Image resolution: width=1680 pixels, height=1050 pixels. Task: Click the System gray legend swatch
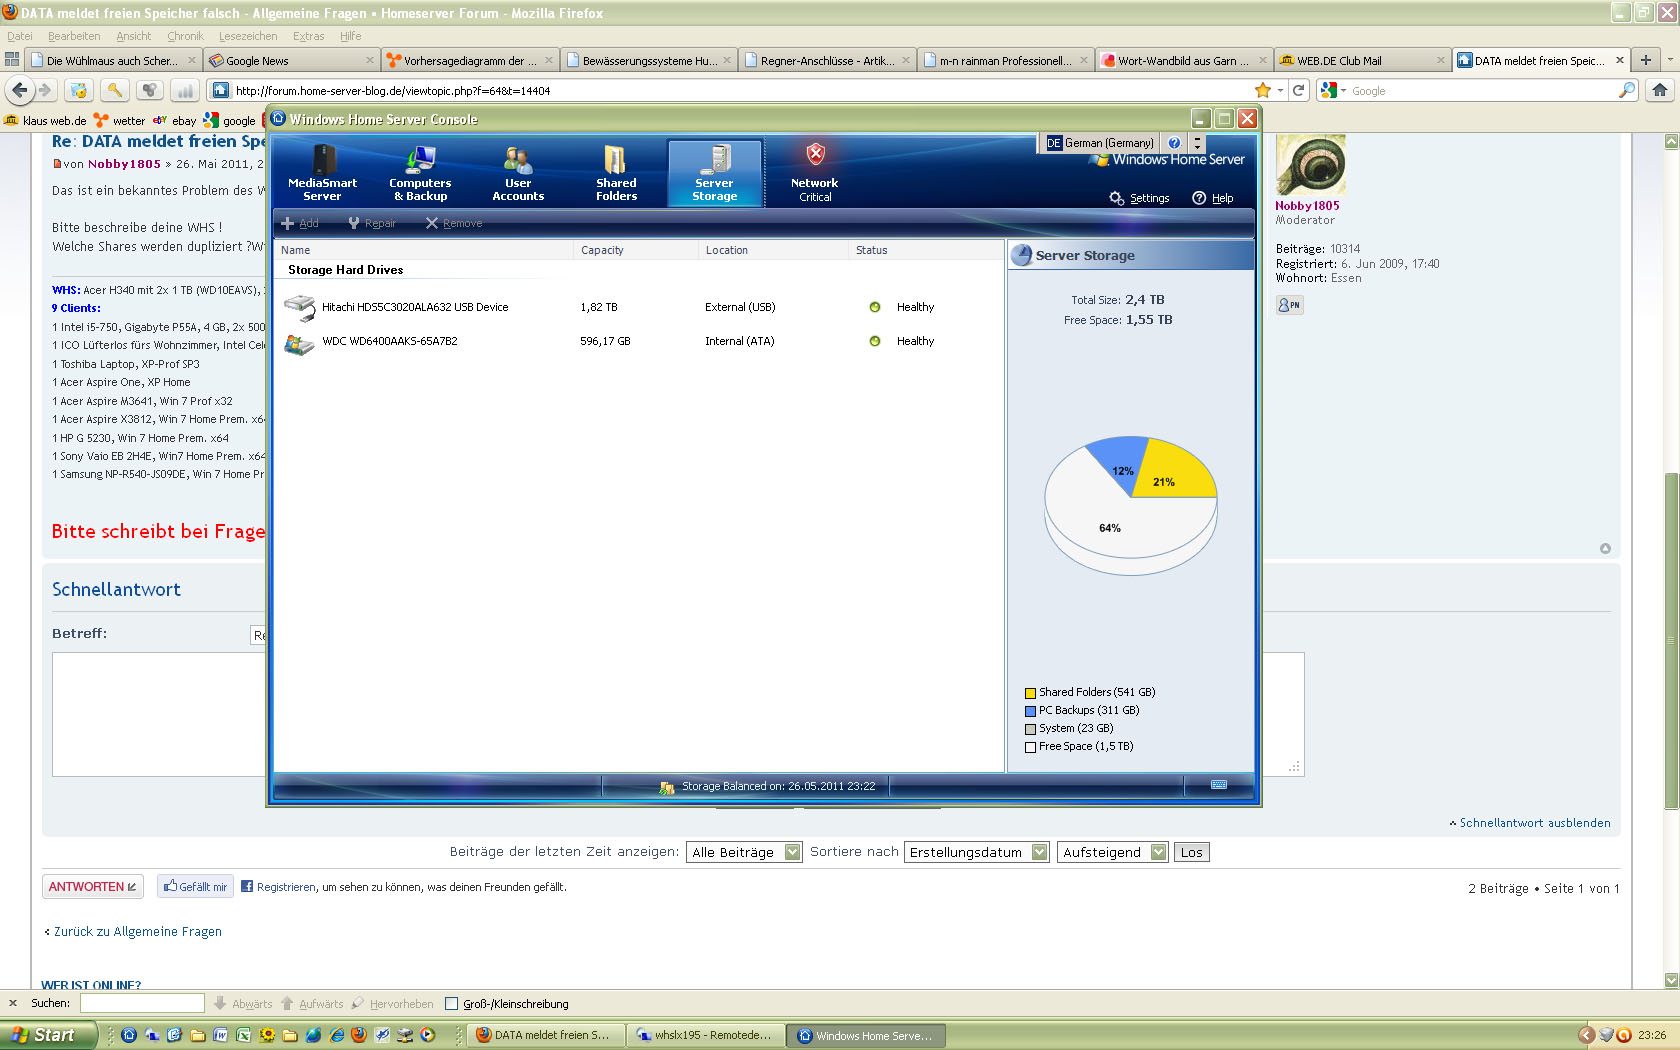click(x=1030, y=729)
